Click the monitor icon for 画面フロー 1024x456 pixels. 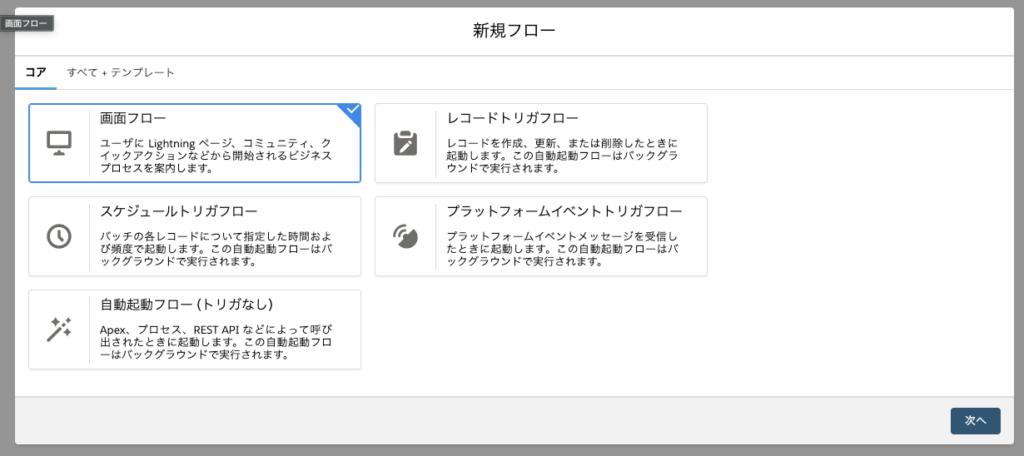[59, 143]
